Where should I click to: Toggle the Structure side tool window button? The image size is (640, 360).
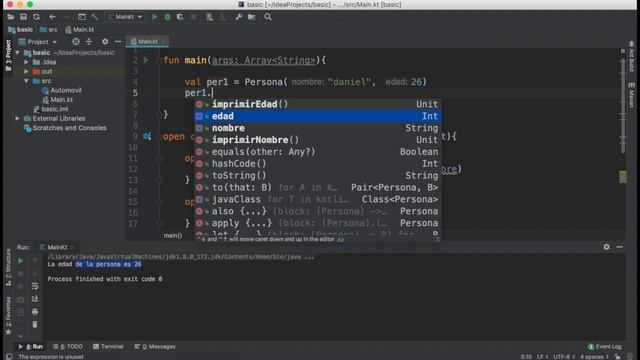coord(8,267)
